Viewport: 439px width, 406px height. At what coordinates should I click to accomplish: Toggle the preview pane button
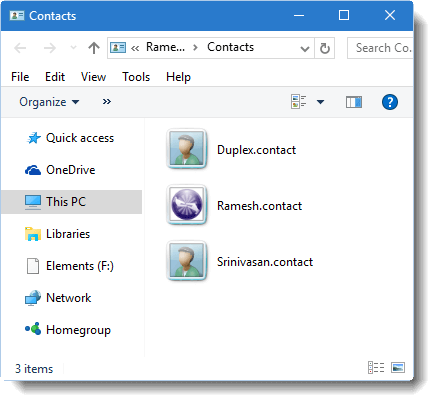[354, 102]
